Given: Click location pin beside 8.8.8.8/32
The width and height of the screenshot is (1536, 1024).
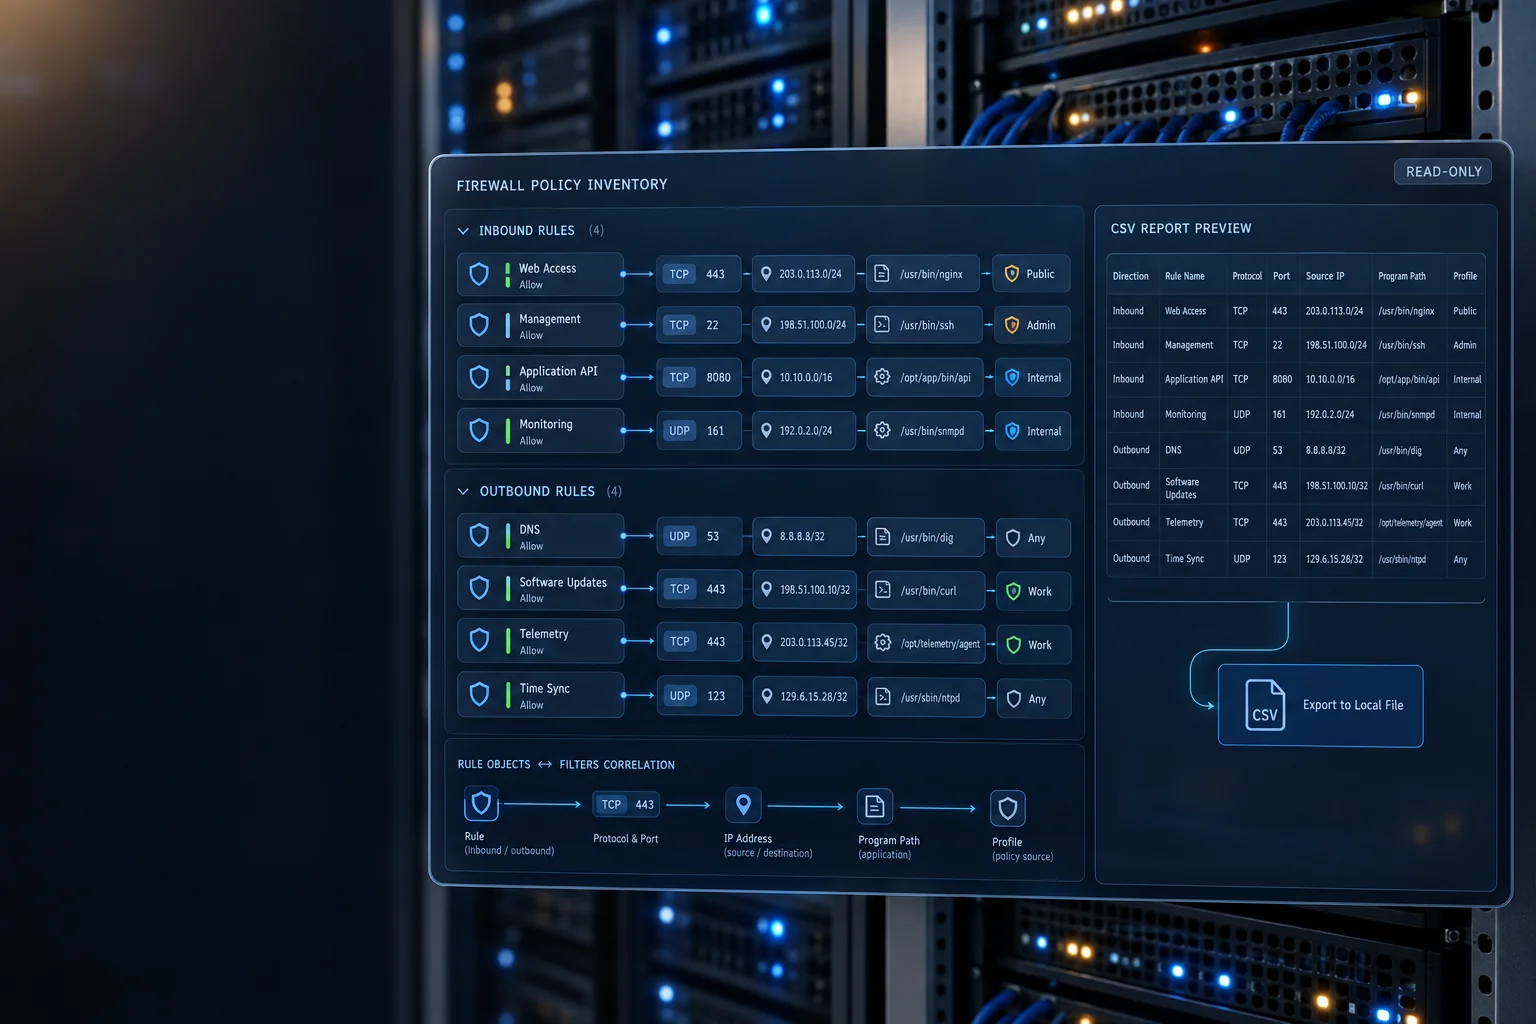Looking at the screenshot, I should tap(767, 536).
